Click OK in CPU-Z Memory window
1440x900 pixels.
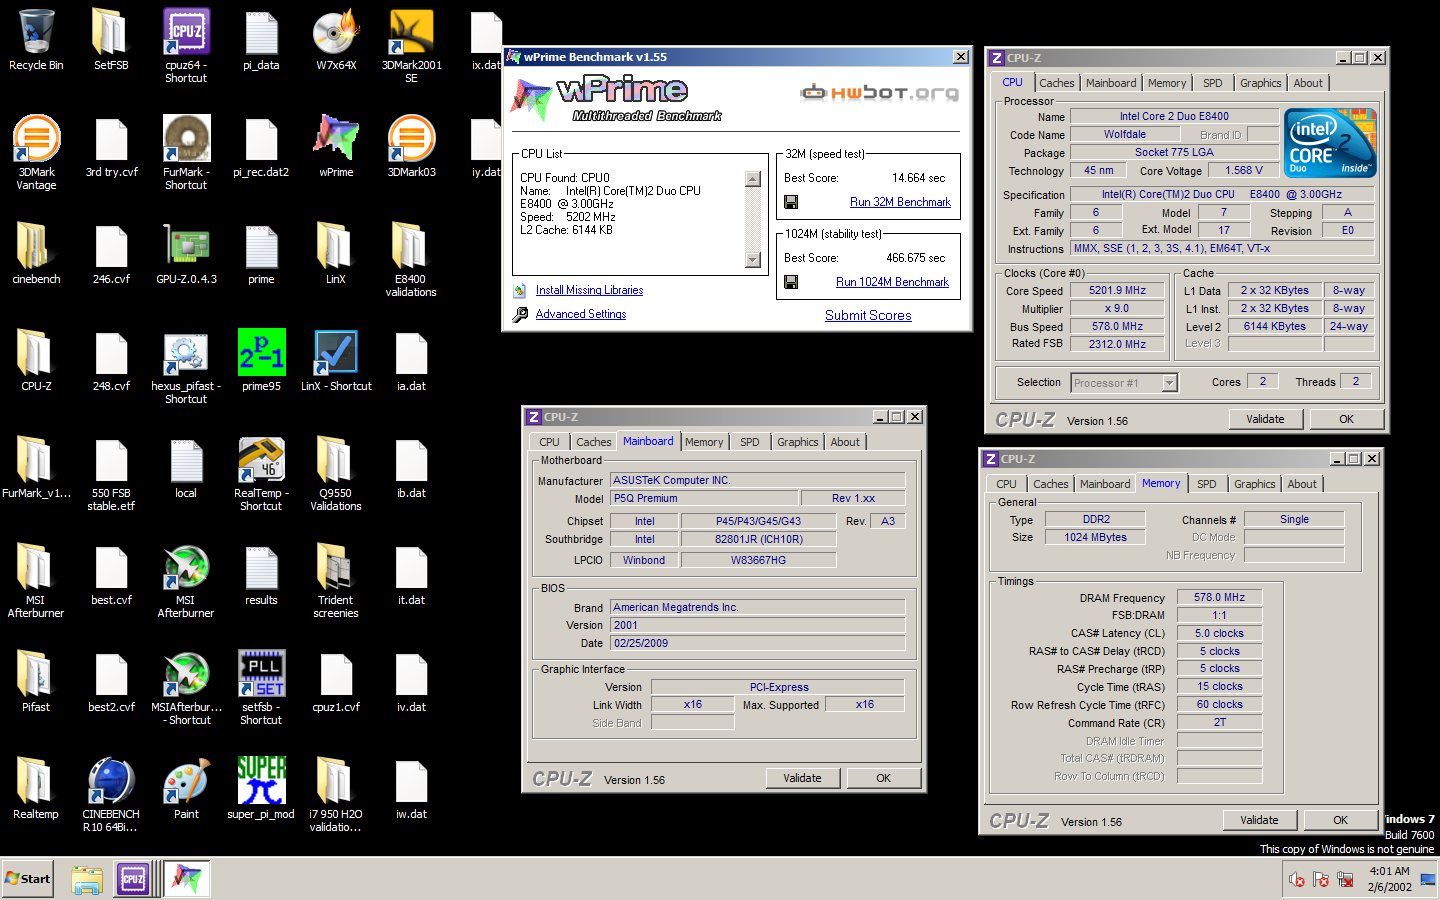pyautogui.click(x=1340, y=820)
